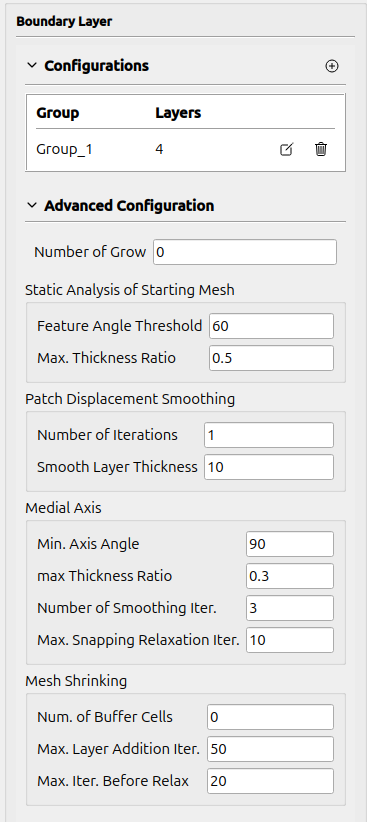The height and width of the screenshot is (822, 367).
Task: Focus the Feature Angle Threshold field
Action: (x=271, y=326)
